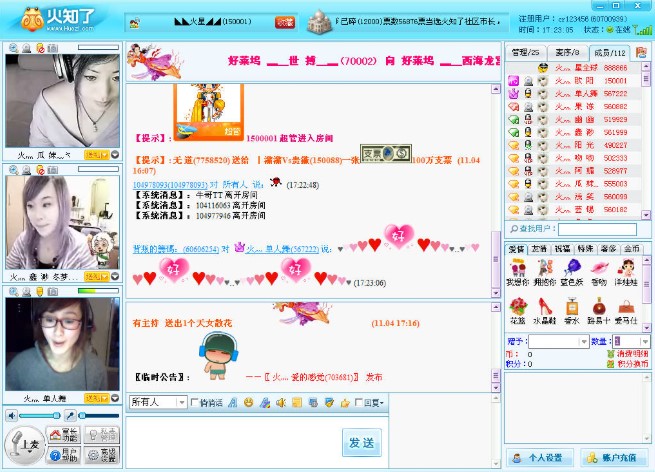Open the settings button with gear icon

pyautogui.click(x=102, y=455)
